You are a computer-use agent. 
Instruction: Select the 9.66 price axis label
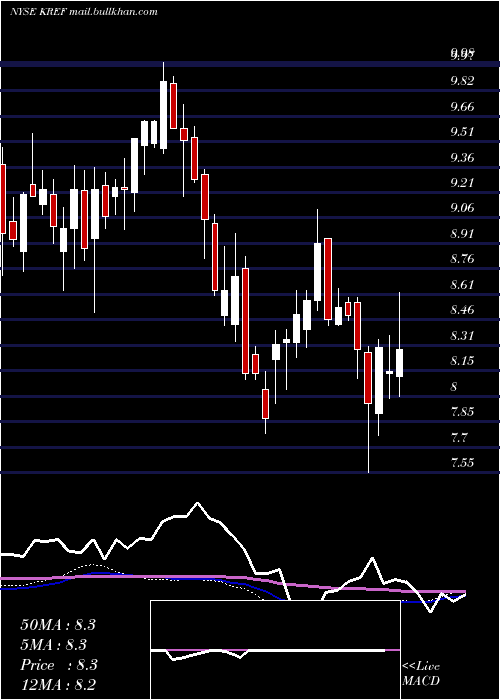click(x=462, y=107)
